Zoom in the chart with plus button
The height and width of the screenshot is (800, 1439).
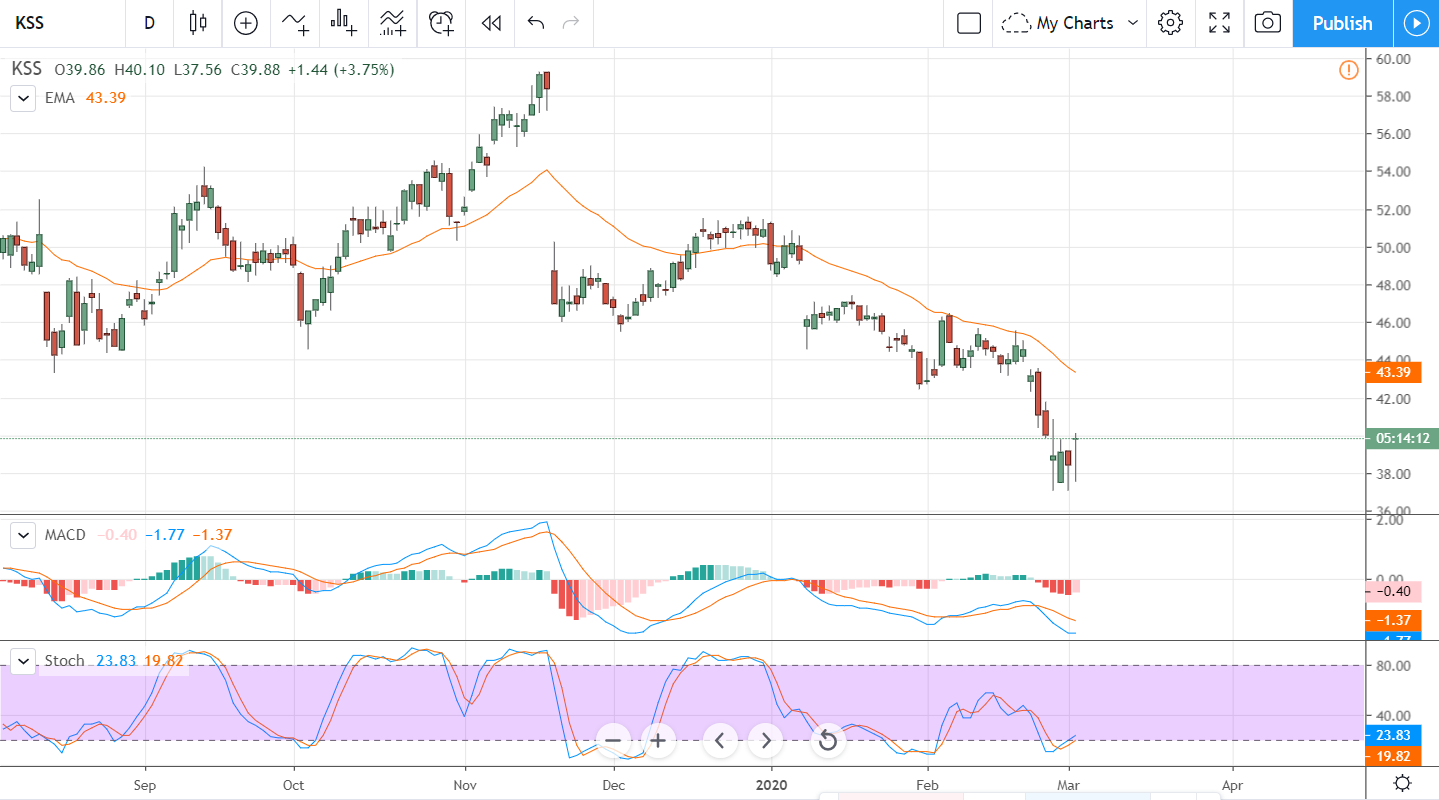click(x=658, y=741)
